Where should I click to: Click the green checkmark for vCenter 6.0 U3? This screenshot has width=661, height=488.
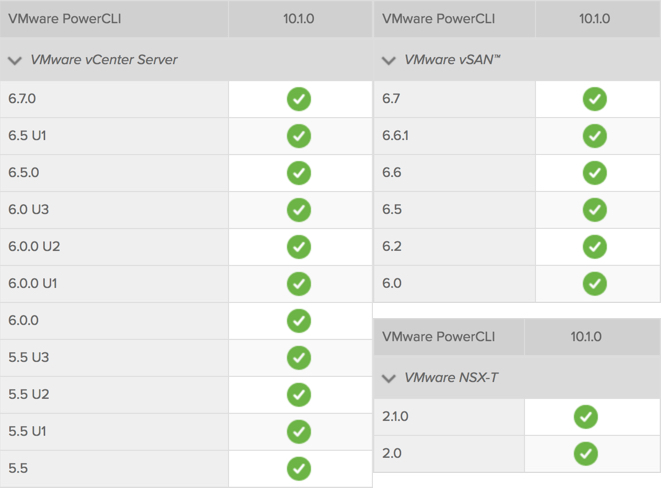pos(299,210)
